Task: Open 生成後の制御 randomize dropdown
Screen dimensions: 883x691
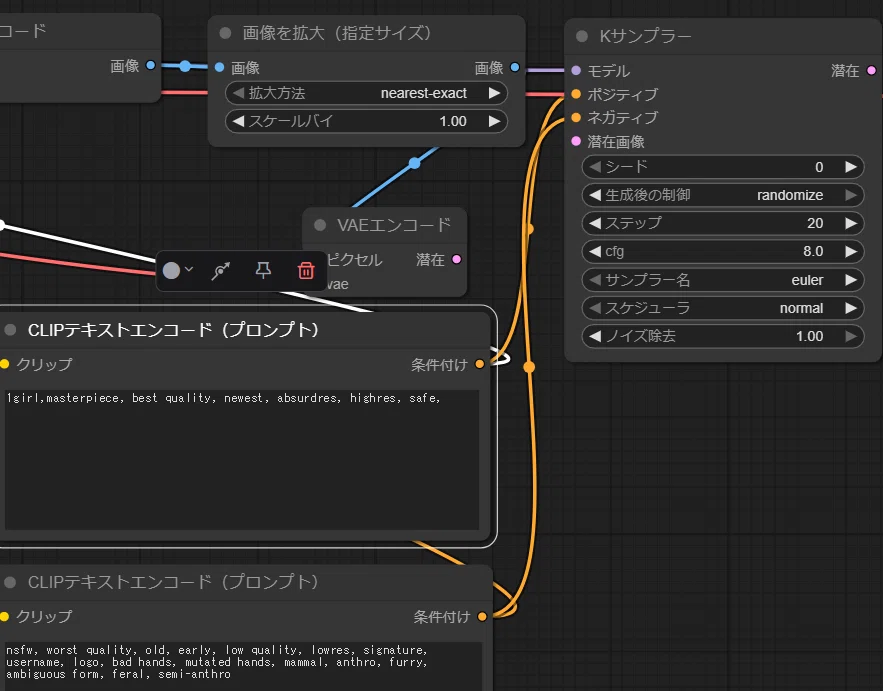Action: tap(723, 195)
